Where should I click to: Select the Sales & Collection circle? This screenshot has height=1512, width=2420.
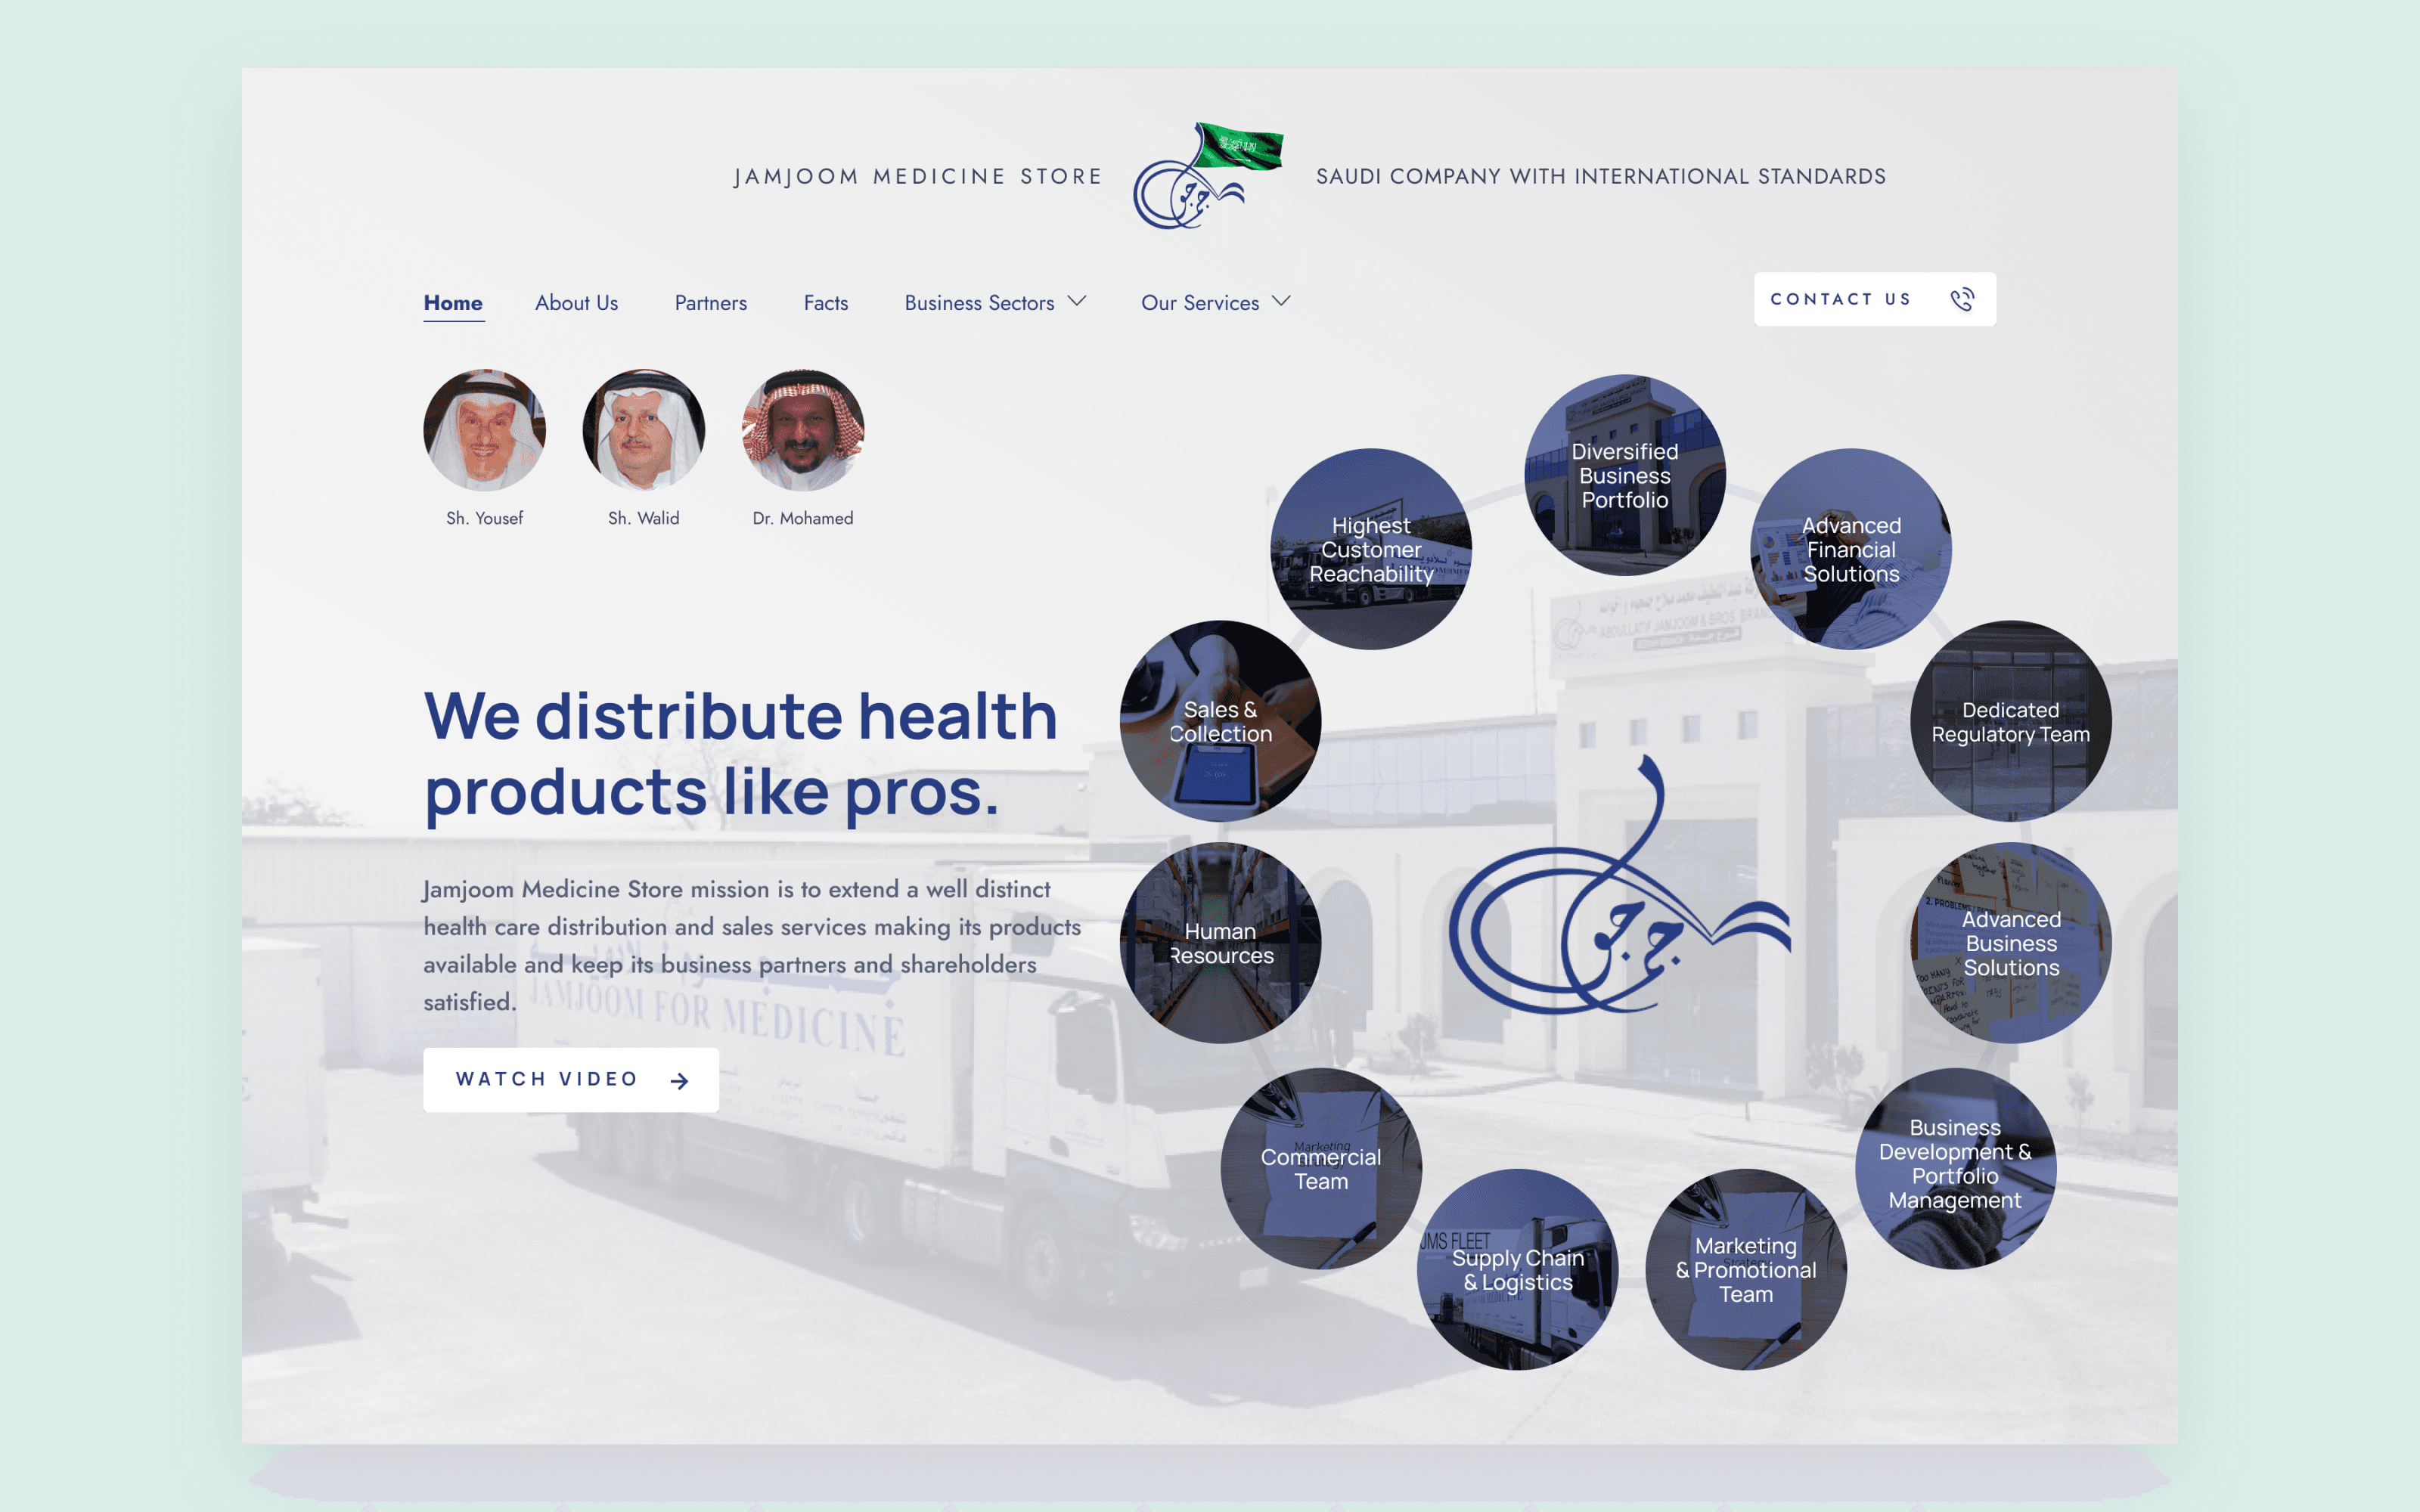pyautogui.click(x=1220, y=721)
